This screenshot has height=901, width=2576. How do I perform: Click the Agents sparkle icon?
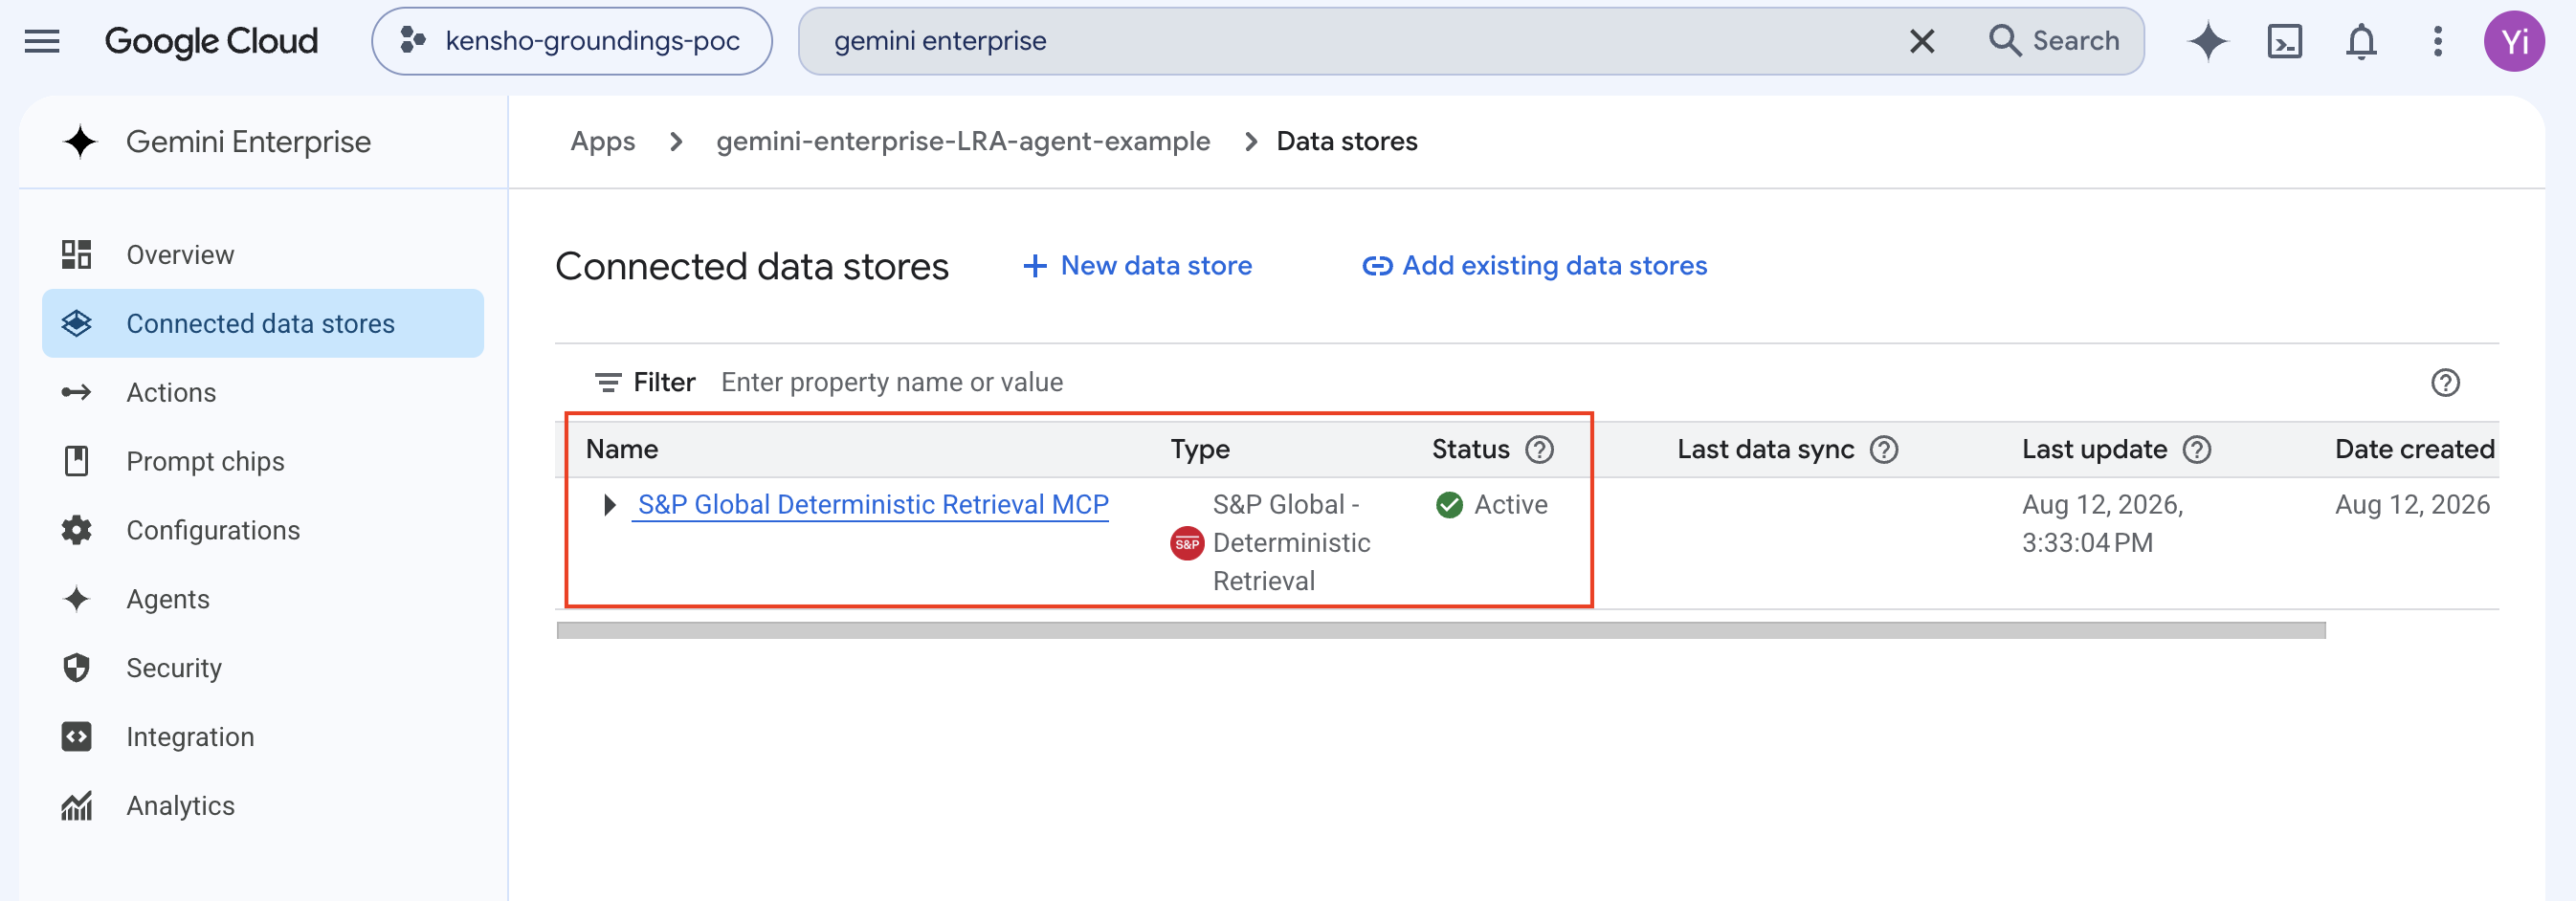[77, 599]
